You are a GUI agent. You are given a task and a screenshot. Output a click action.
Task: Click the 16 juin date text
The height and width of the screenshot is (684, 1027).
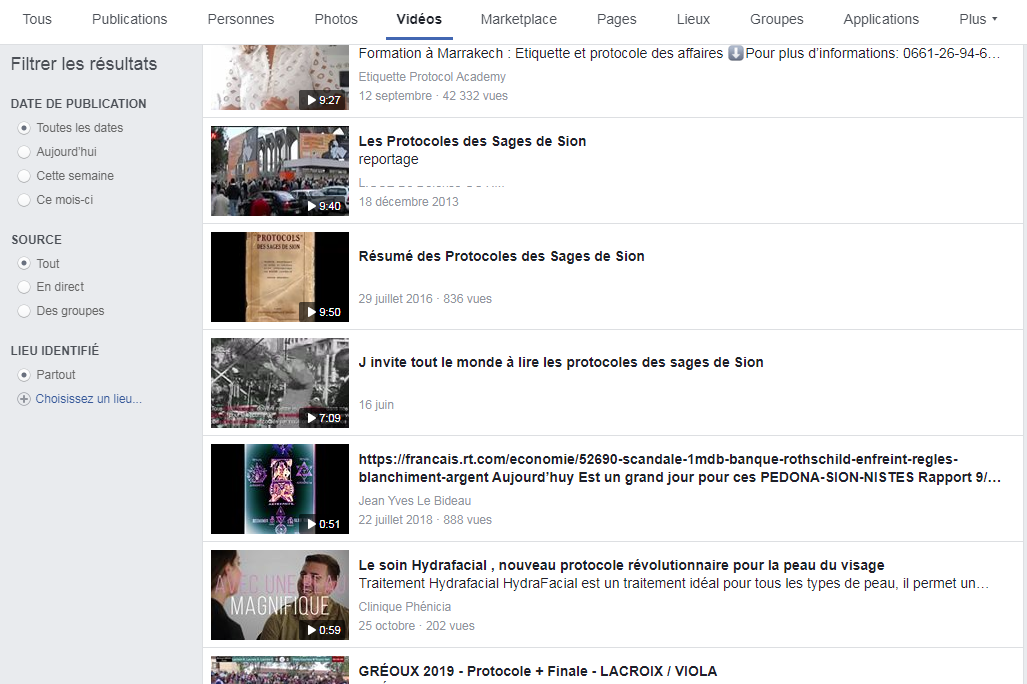coord(376,406)
